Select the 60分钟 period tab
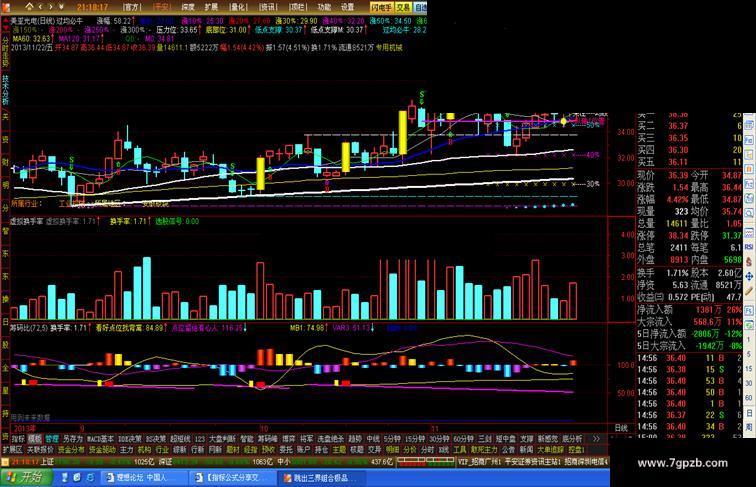756x487 pixels. click(463, 439)
